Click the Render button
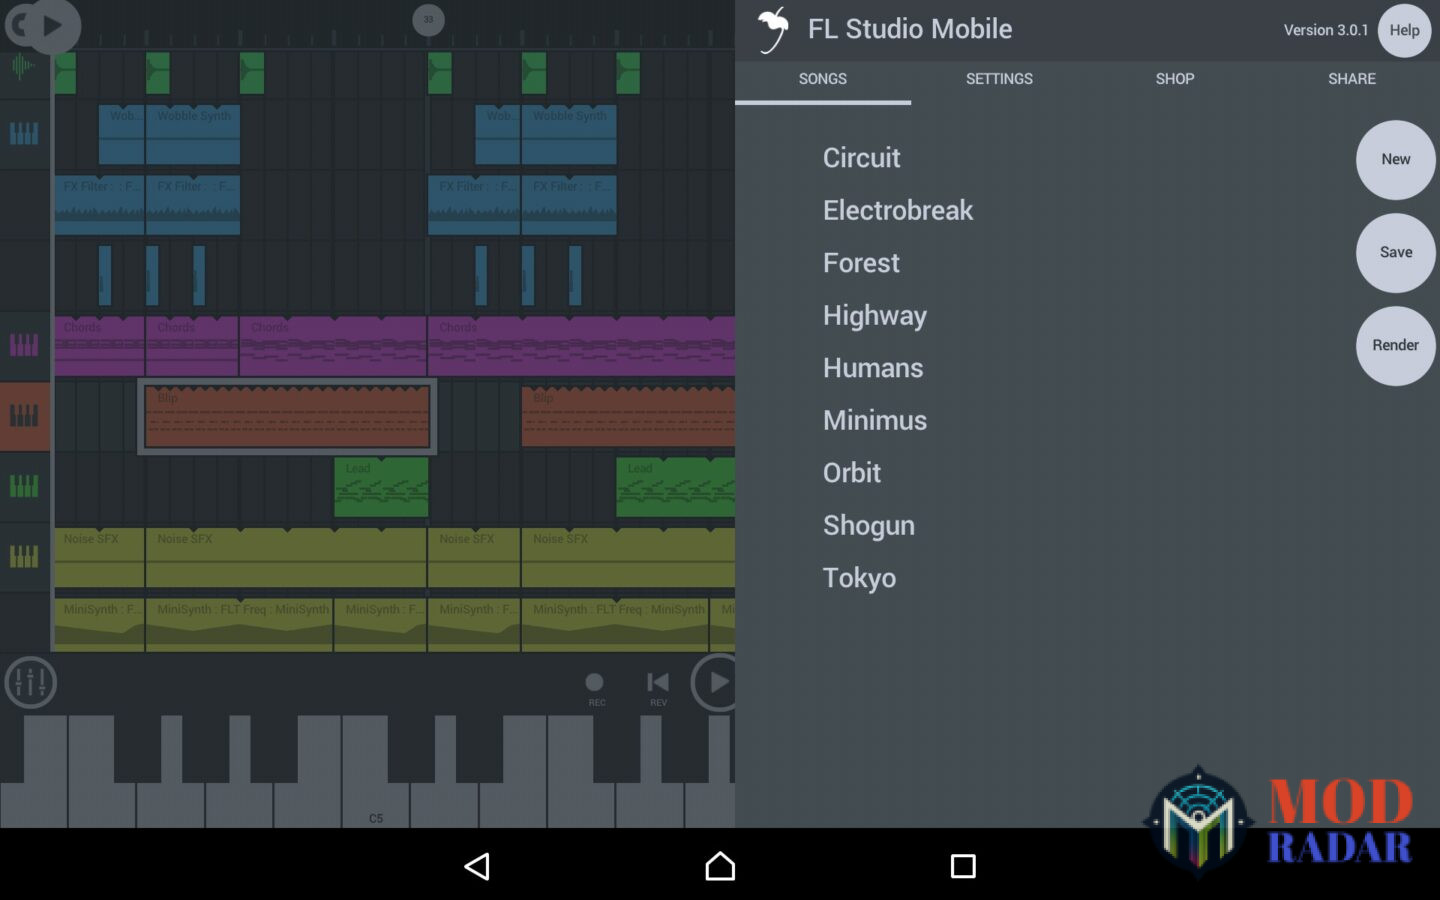Viewport: 1440px width, 900px height. 1396,346
